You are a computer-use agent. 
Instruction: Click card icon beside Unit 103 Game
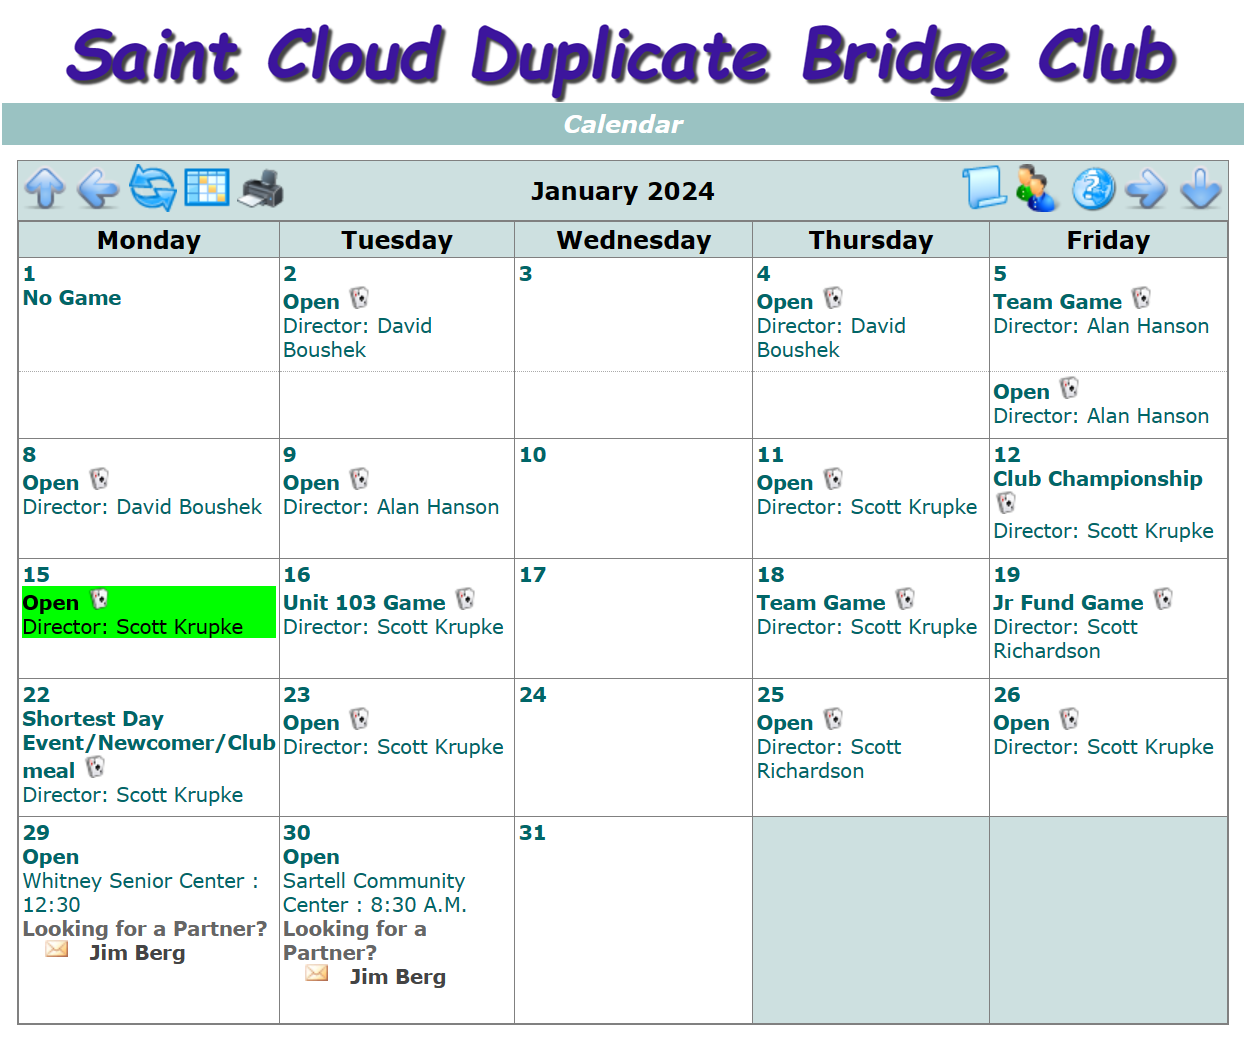(466, 599)
